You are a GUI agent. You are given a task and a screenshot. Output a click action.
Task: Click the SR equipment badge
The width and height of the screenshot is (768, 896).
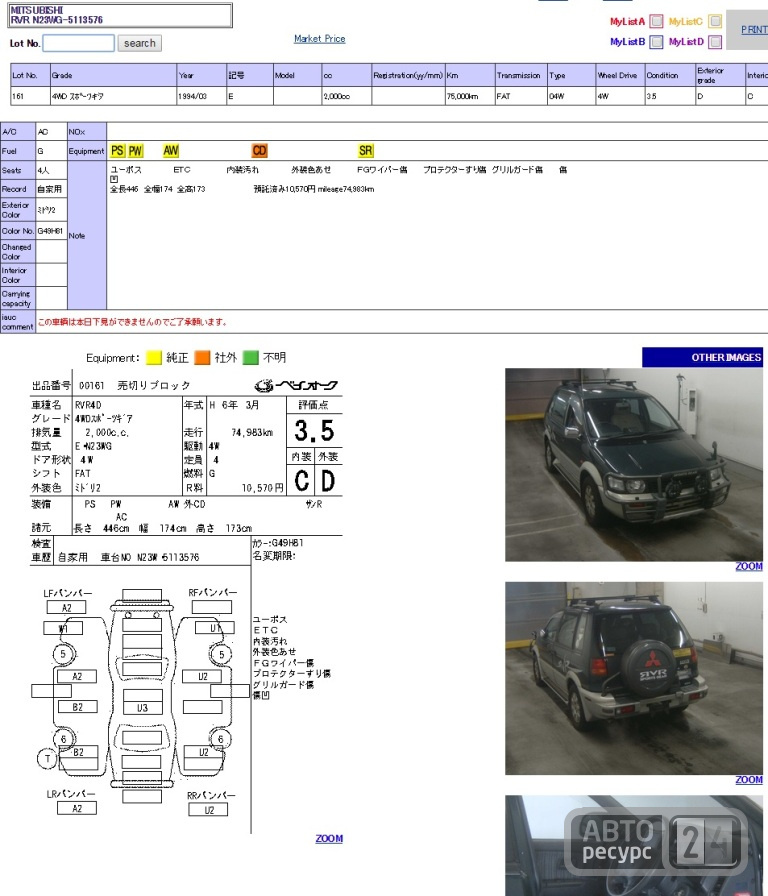coord(366,150)
